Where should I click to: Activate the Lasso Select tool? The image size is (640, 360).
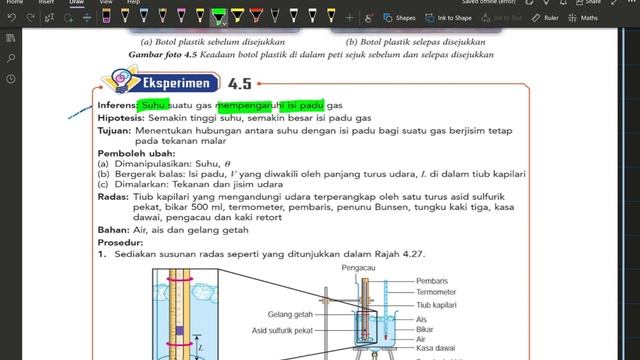[x=68, y=18]
